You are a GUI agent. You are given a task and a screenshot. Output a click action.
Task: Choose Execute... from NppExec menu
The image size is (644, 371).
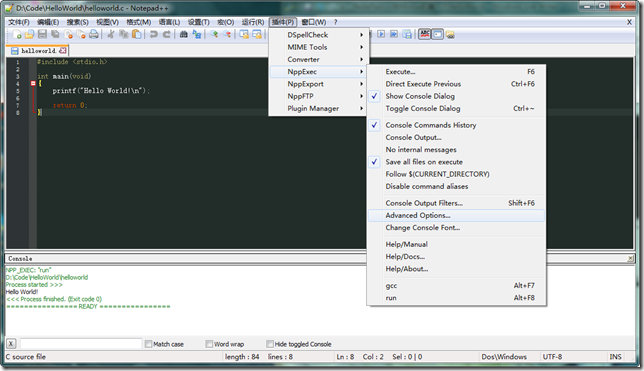456,72
